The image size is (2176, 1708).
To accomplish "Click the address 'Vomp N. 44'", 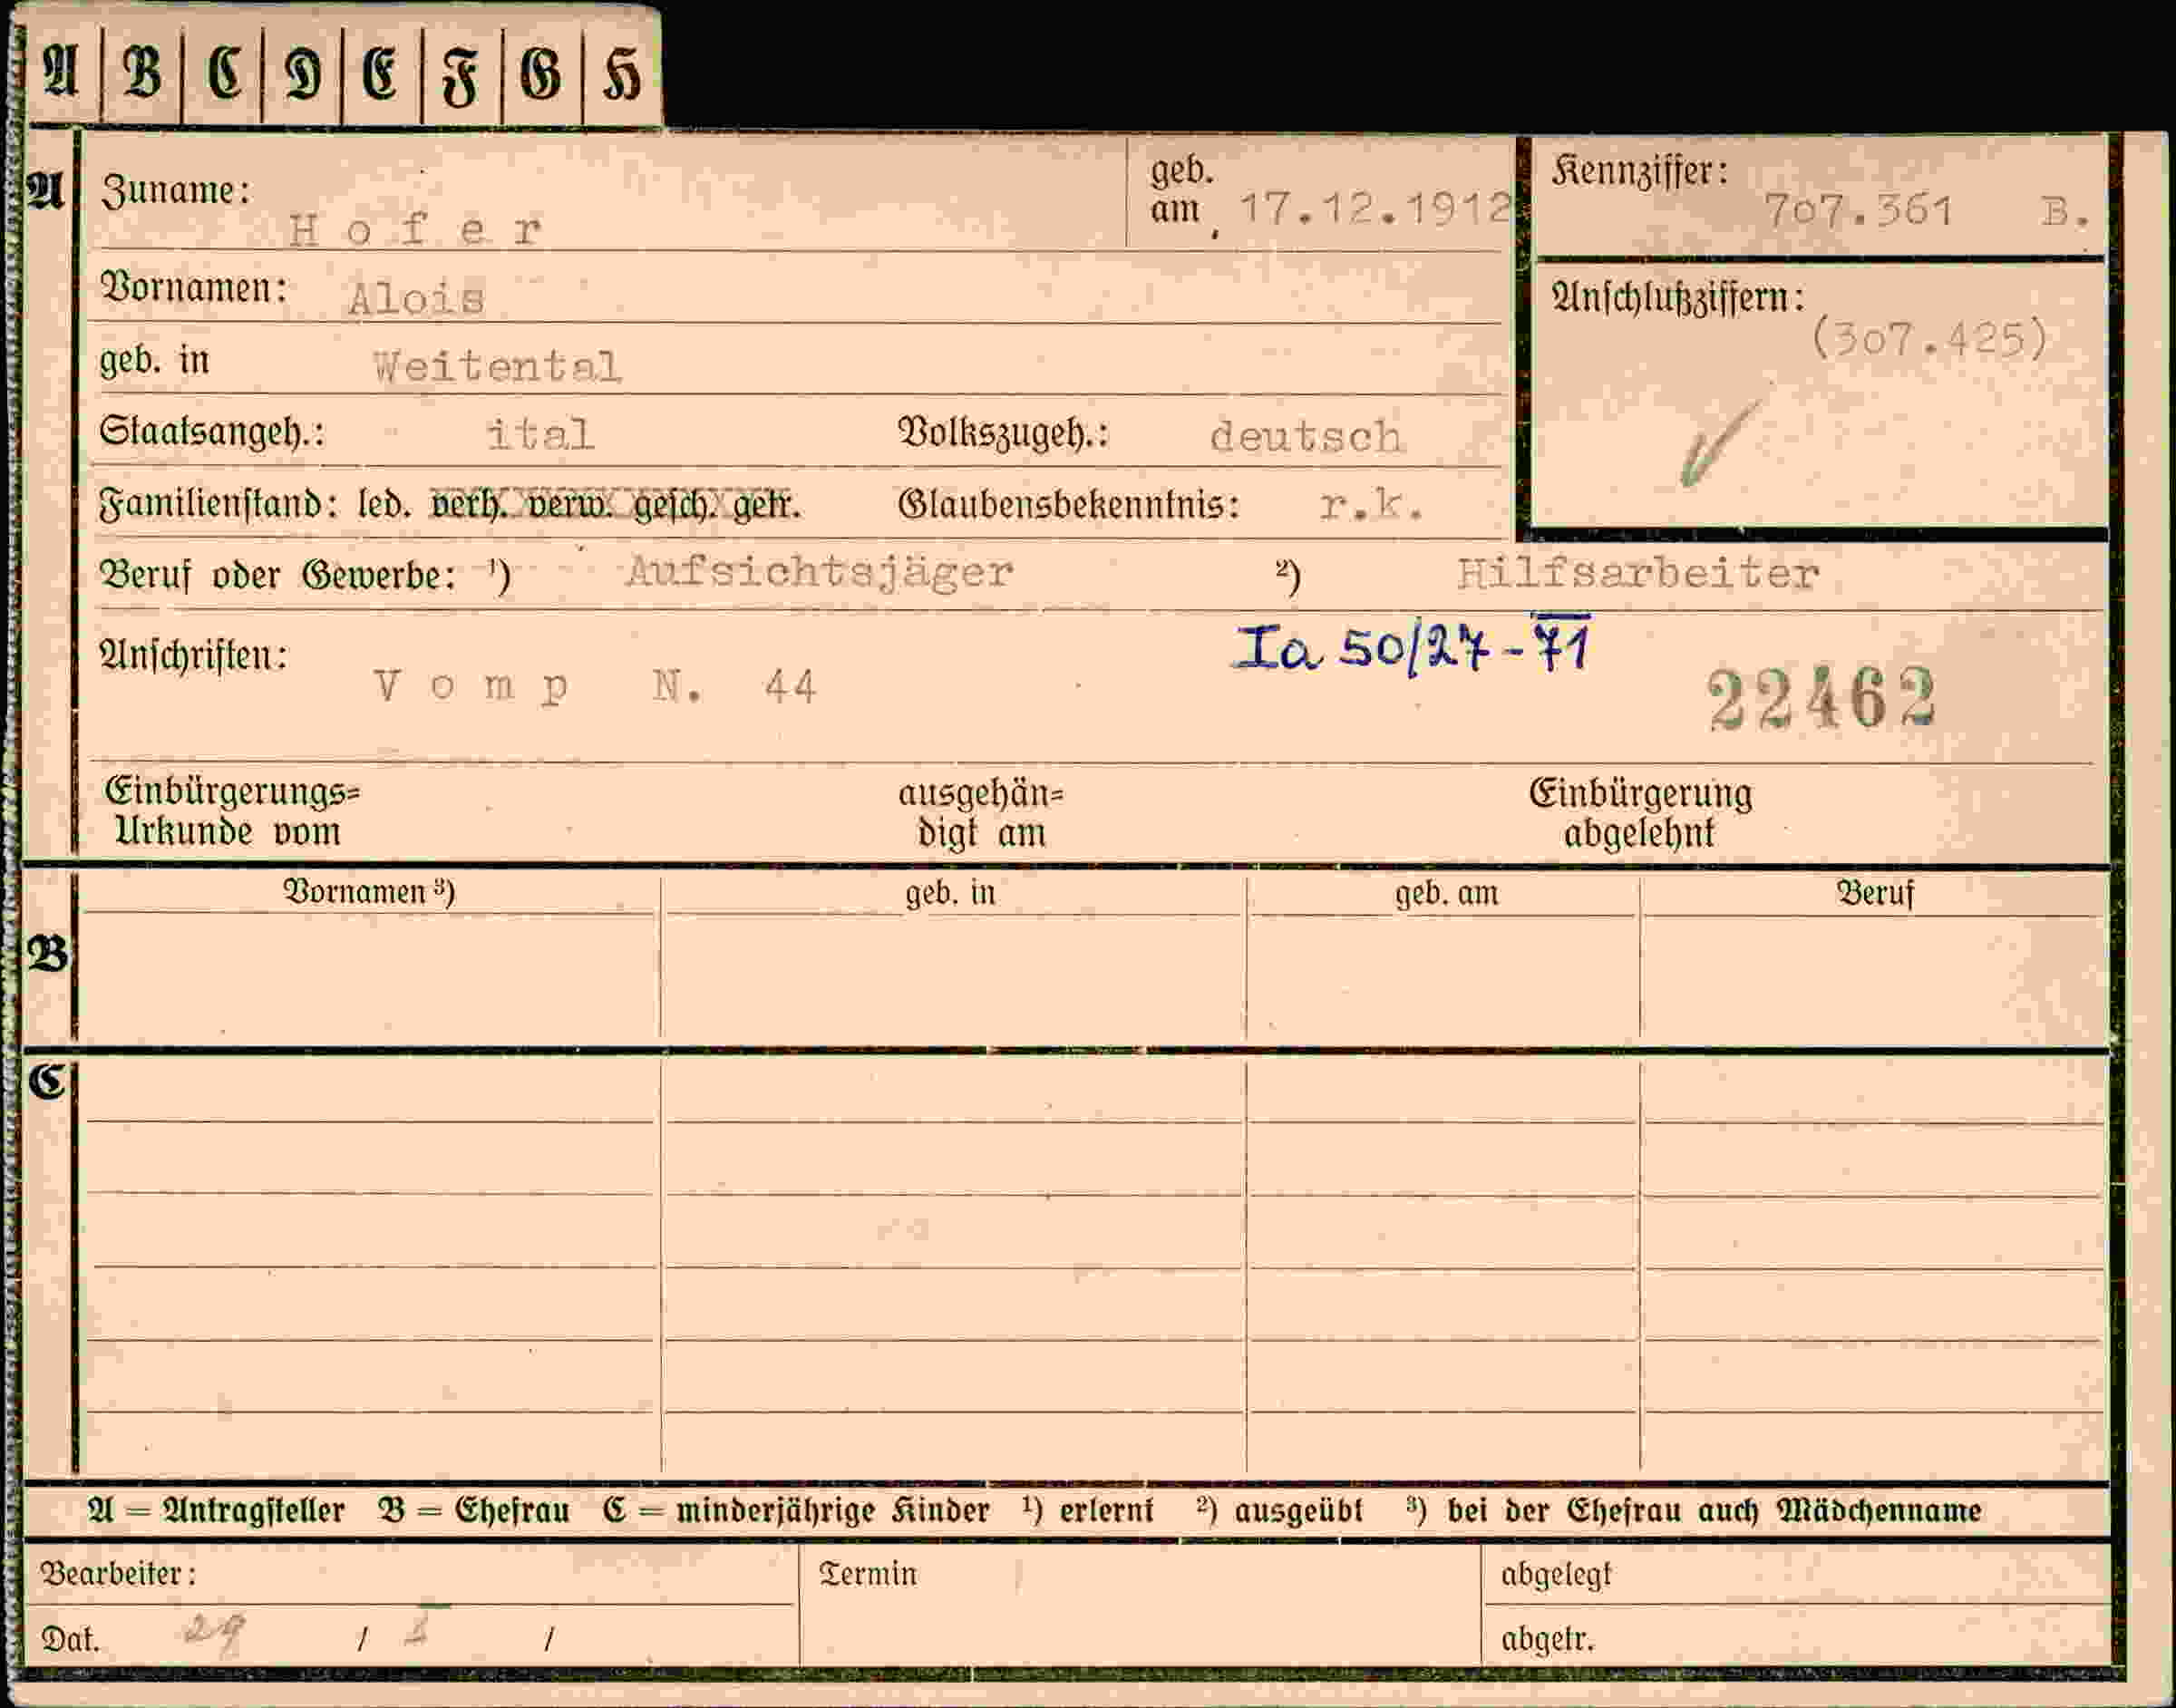I will 595,686.
